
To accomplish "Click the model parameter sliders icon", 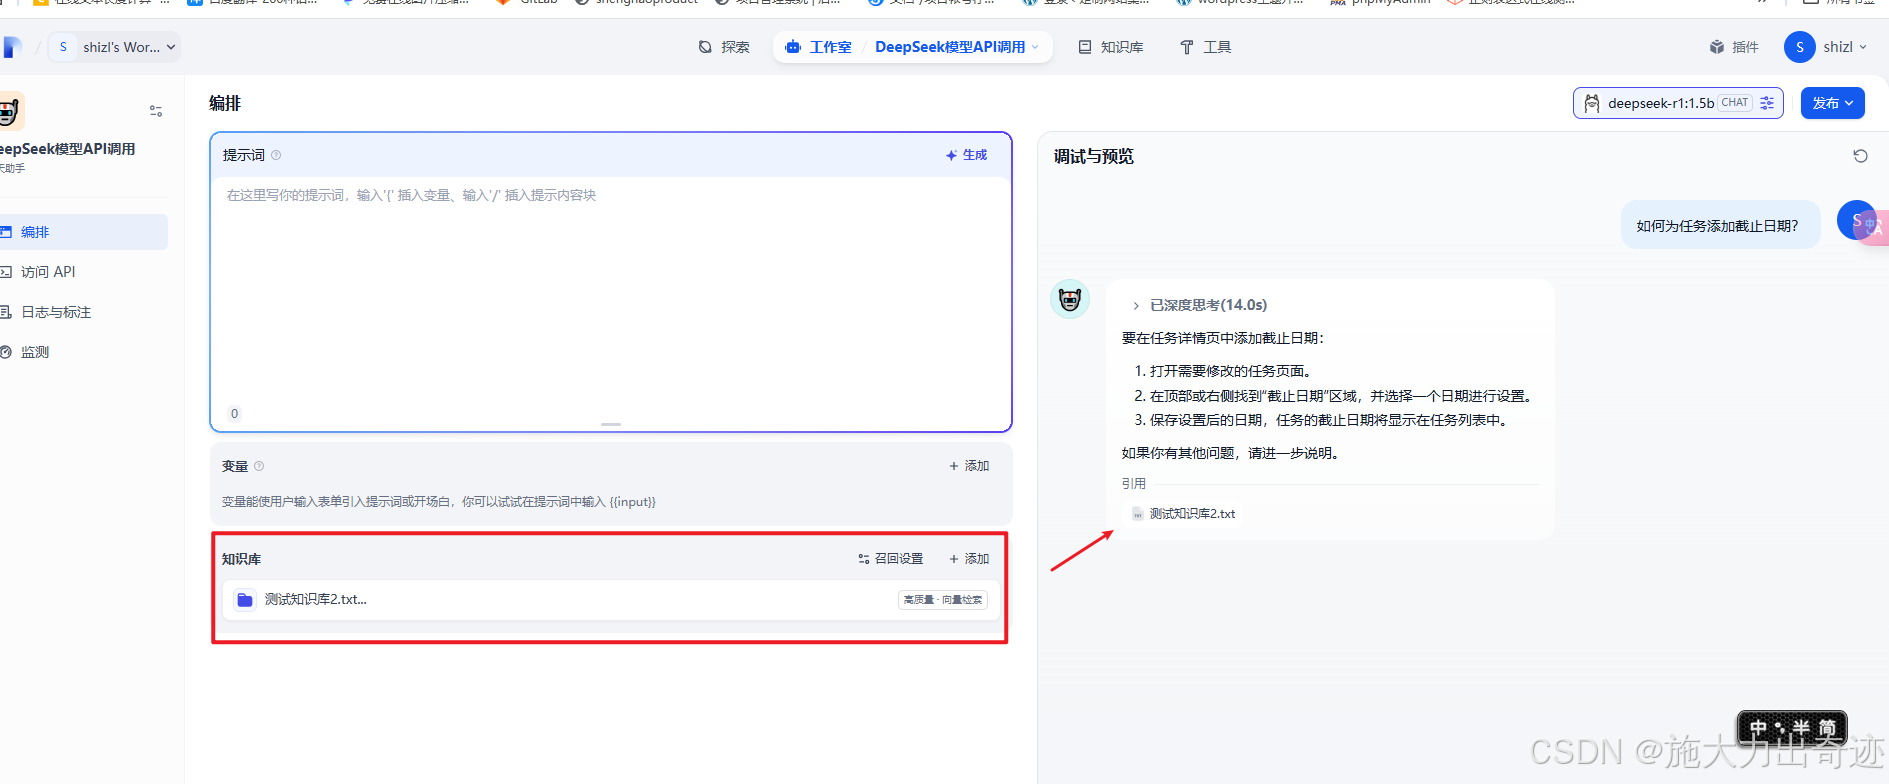I will 1767,103.
